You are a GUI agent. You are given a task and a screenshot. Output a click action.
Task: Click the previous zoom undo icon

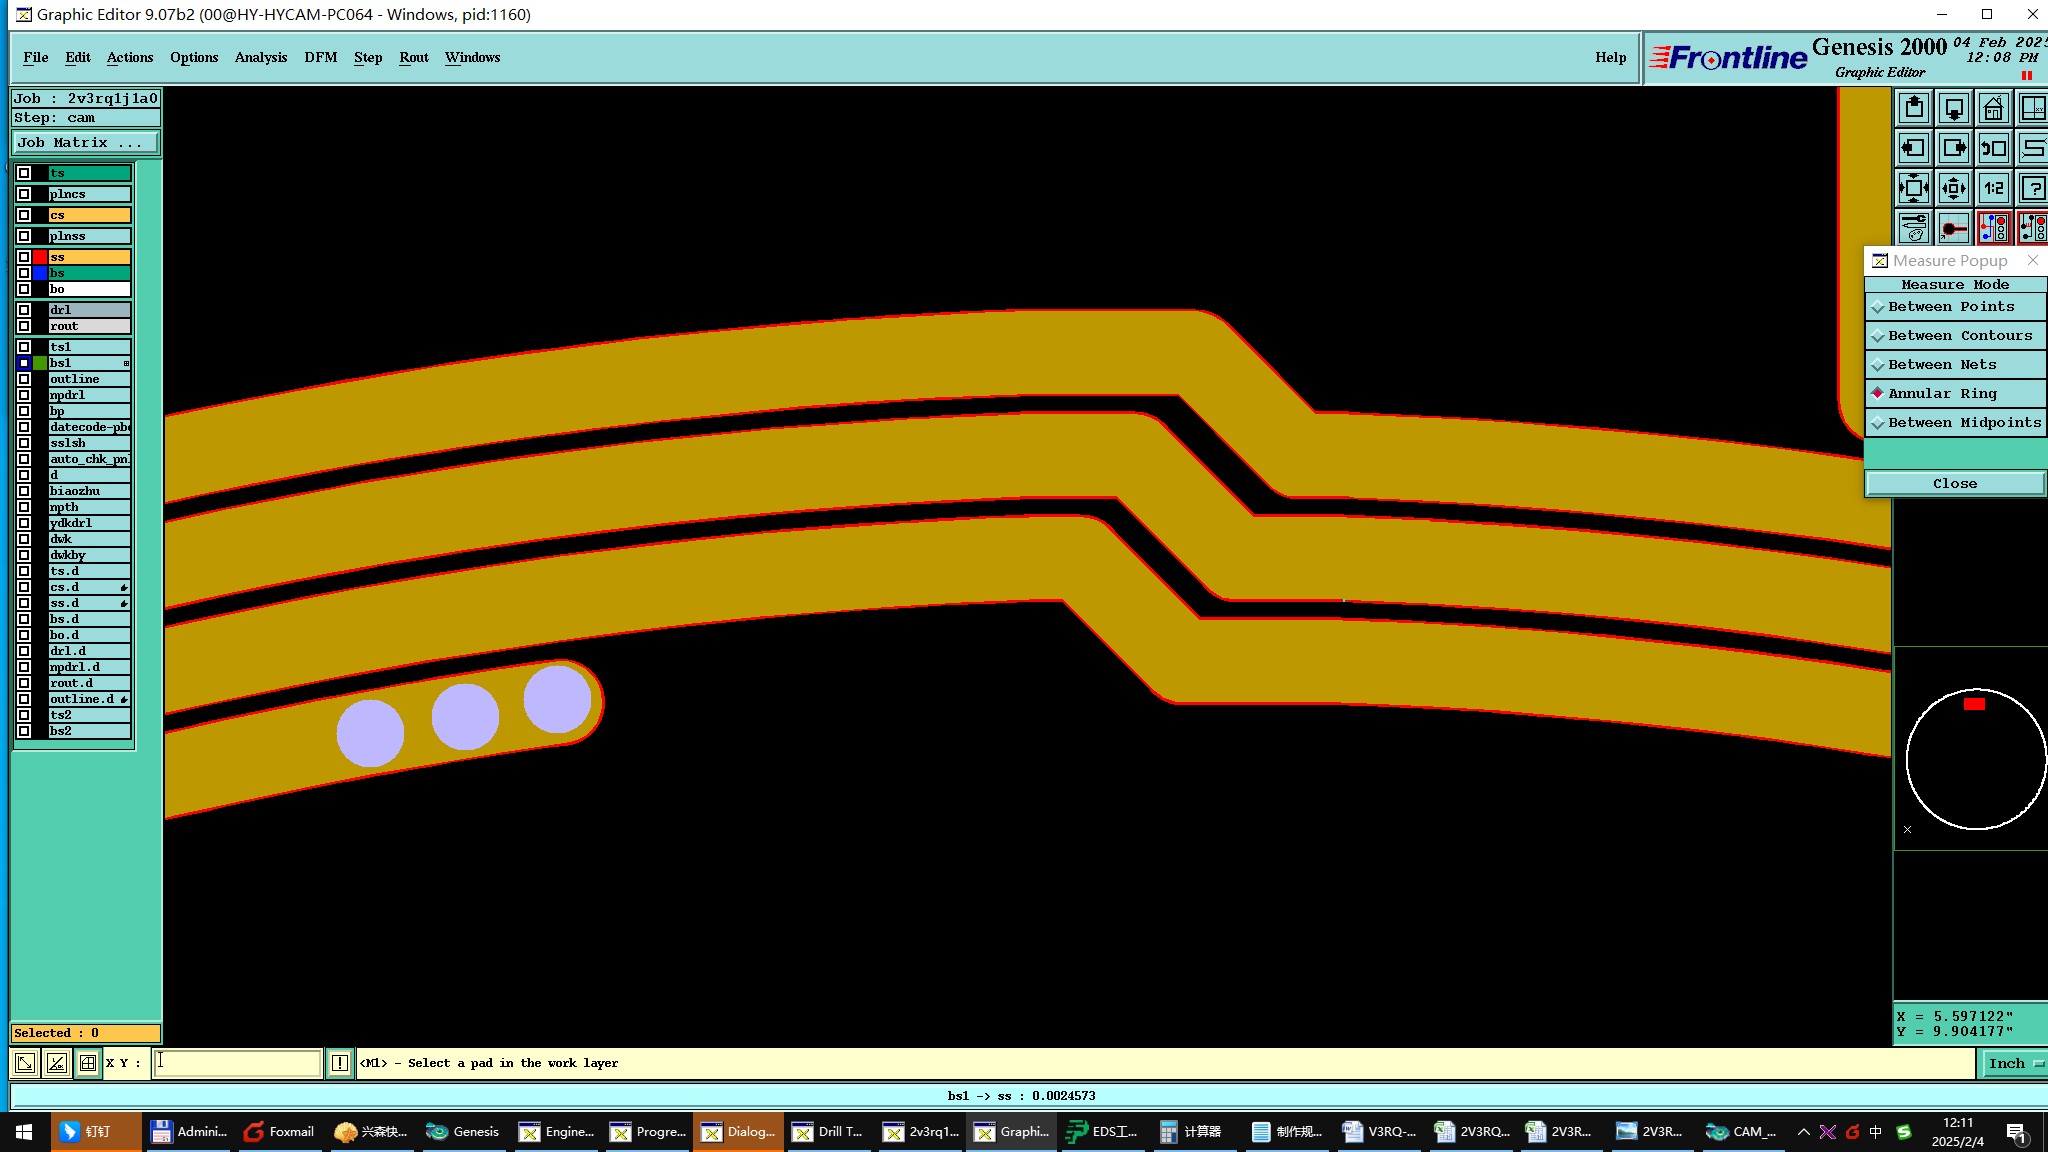click(1993, 148)
